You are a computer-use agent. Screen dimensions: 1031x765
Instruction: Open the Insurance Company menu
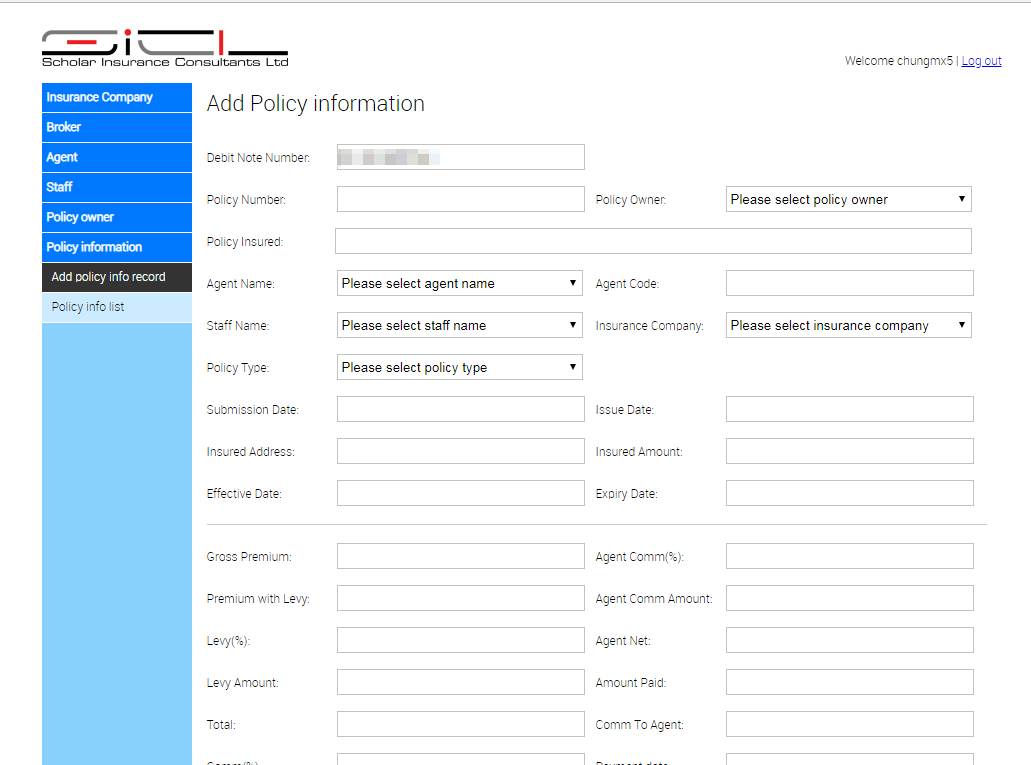tap(117, 97)
